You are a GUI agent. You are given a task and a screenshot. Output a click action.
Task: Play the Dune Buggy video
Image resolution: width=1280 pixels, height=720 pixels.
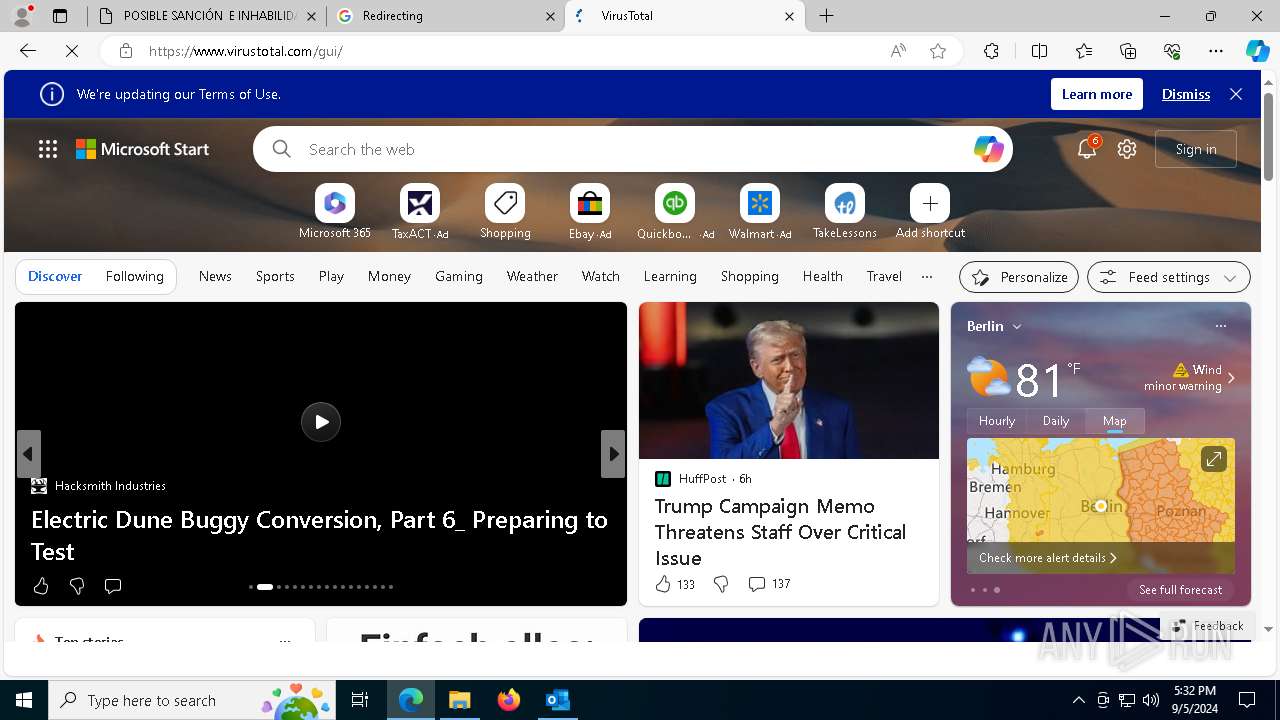pos(321,422)
